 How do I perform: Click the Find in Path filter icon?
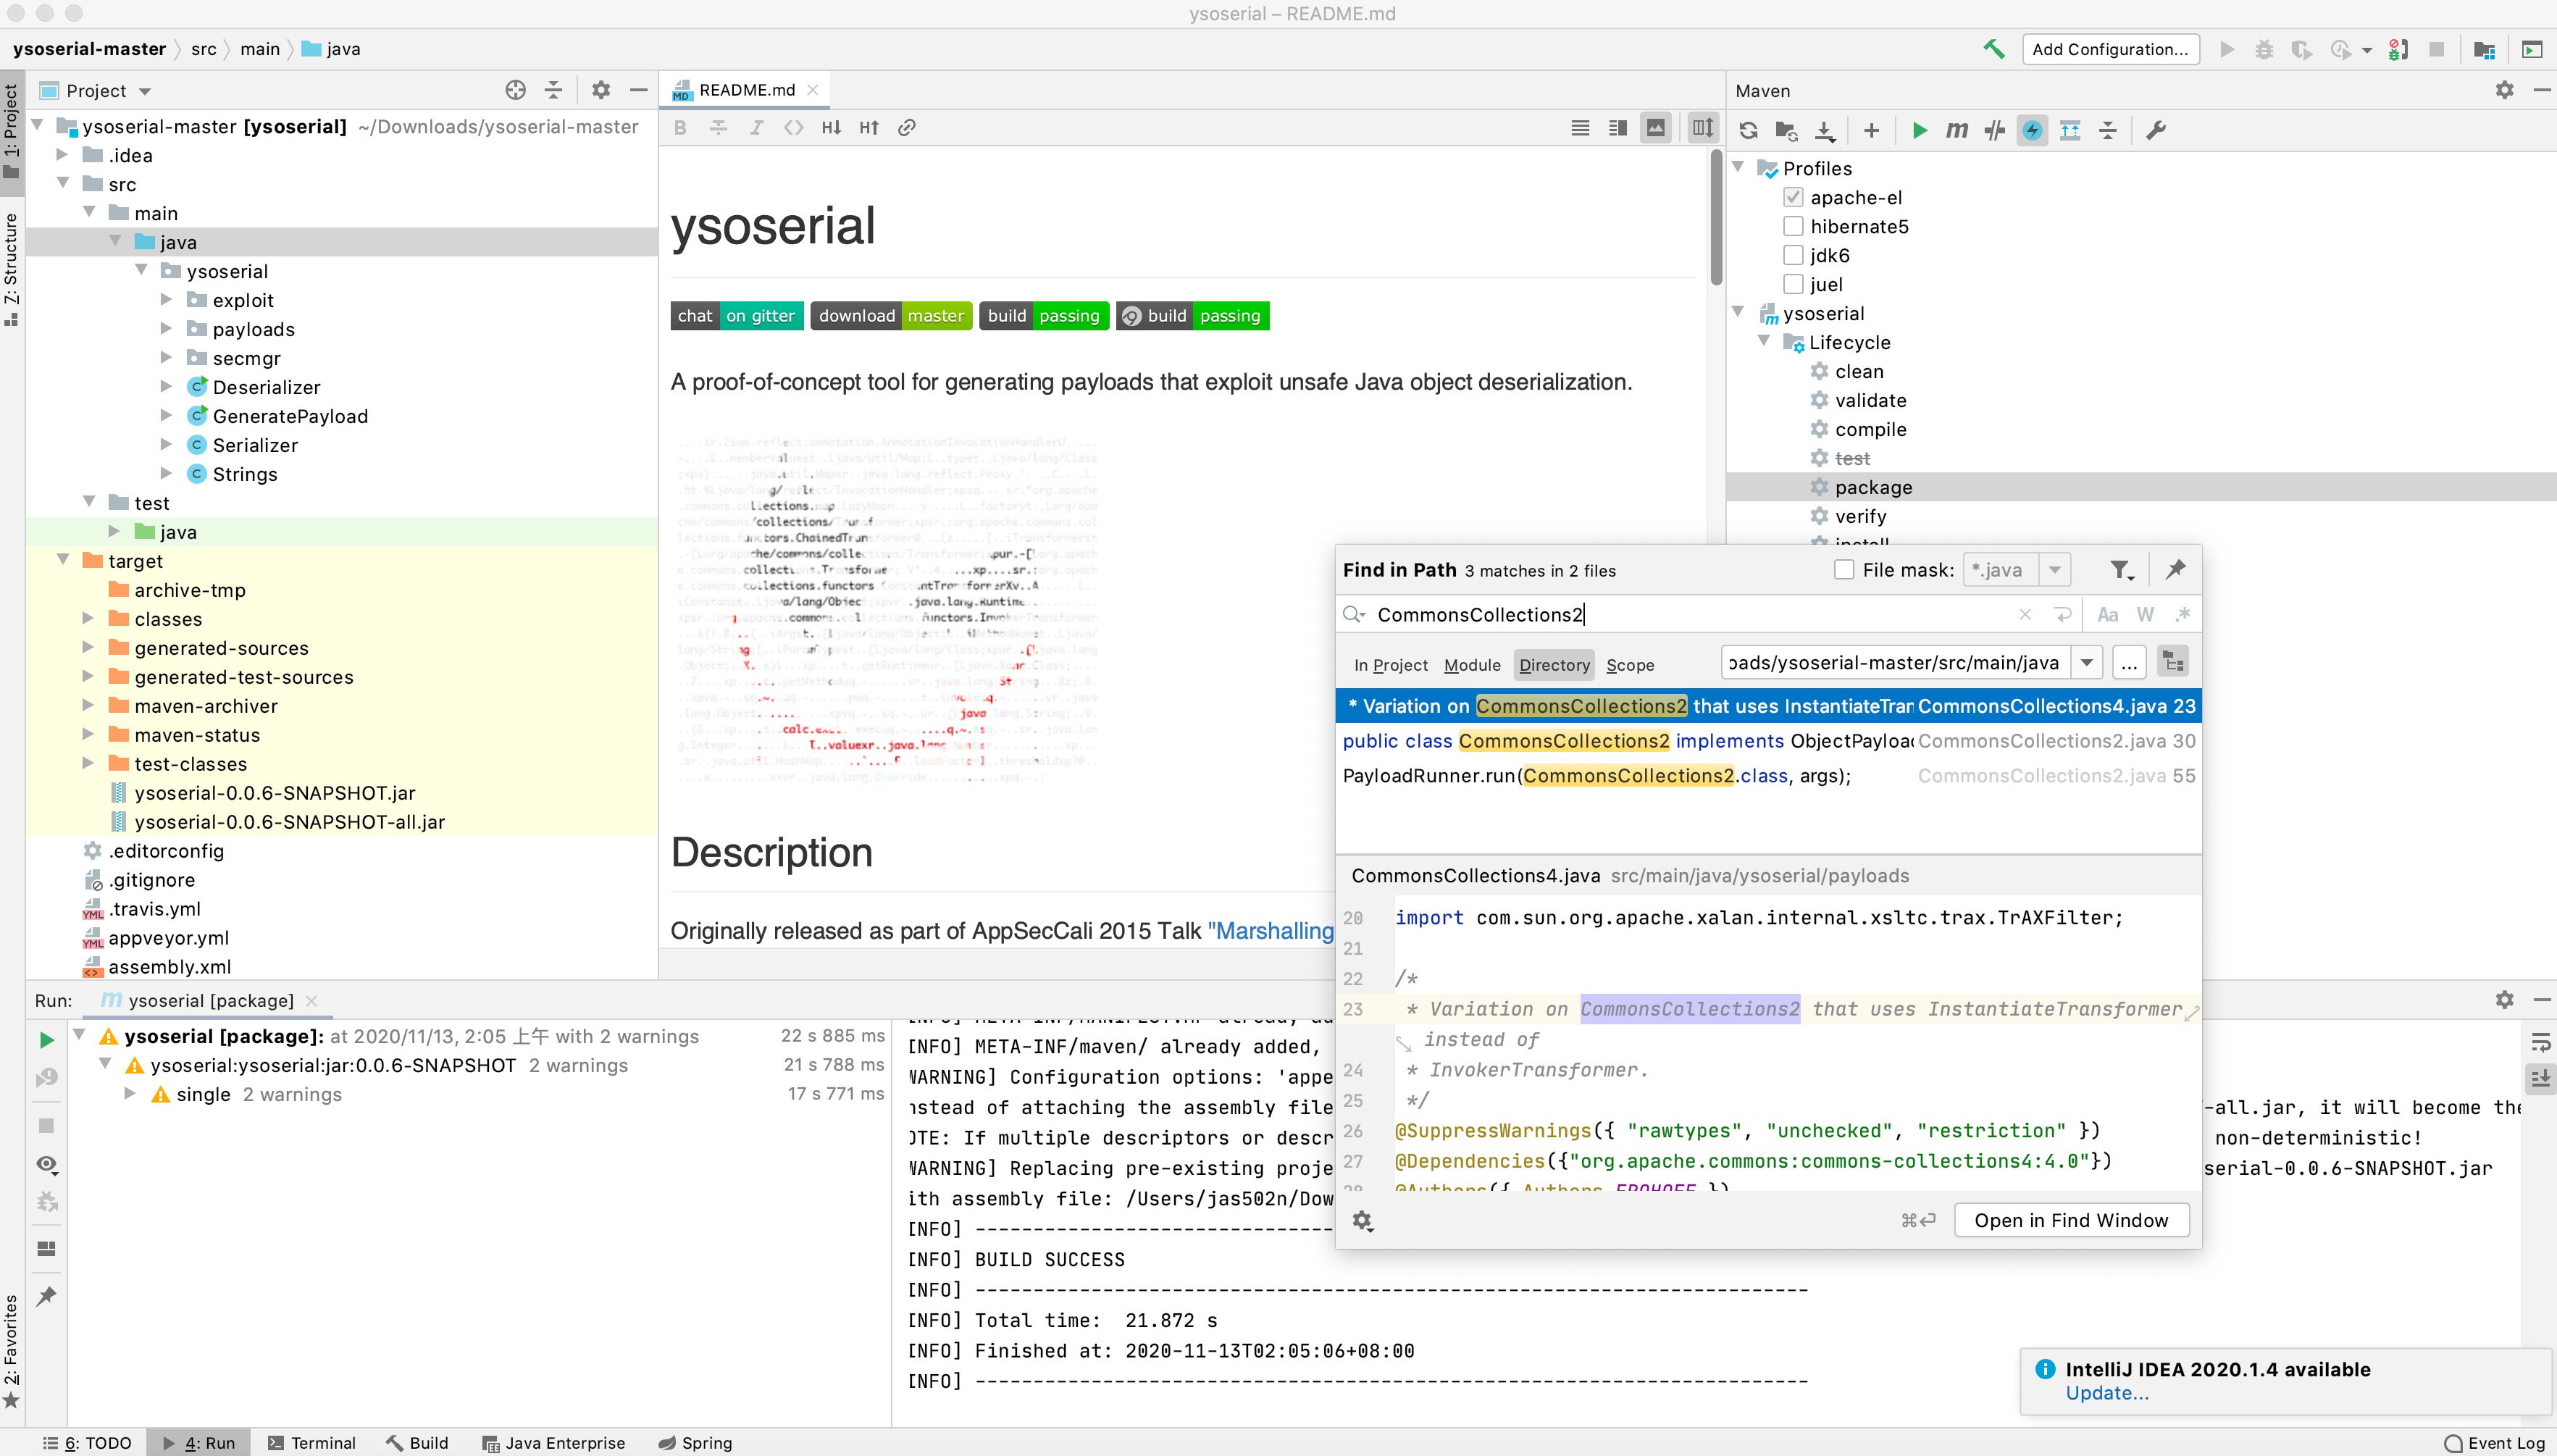click(2120, 570)
